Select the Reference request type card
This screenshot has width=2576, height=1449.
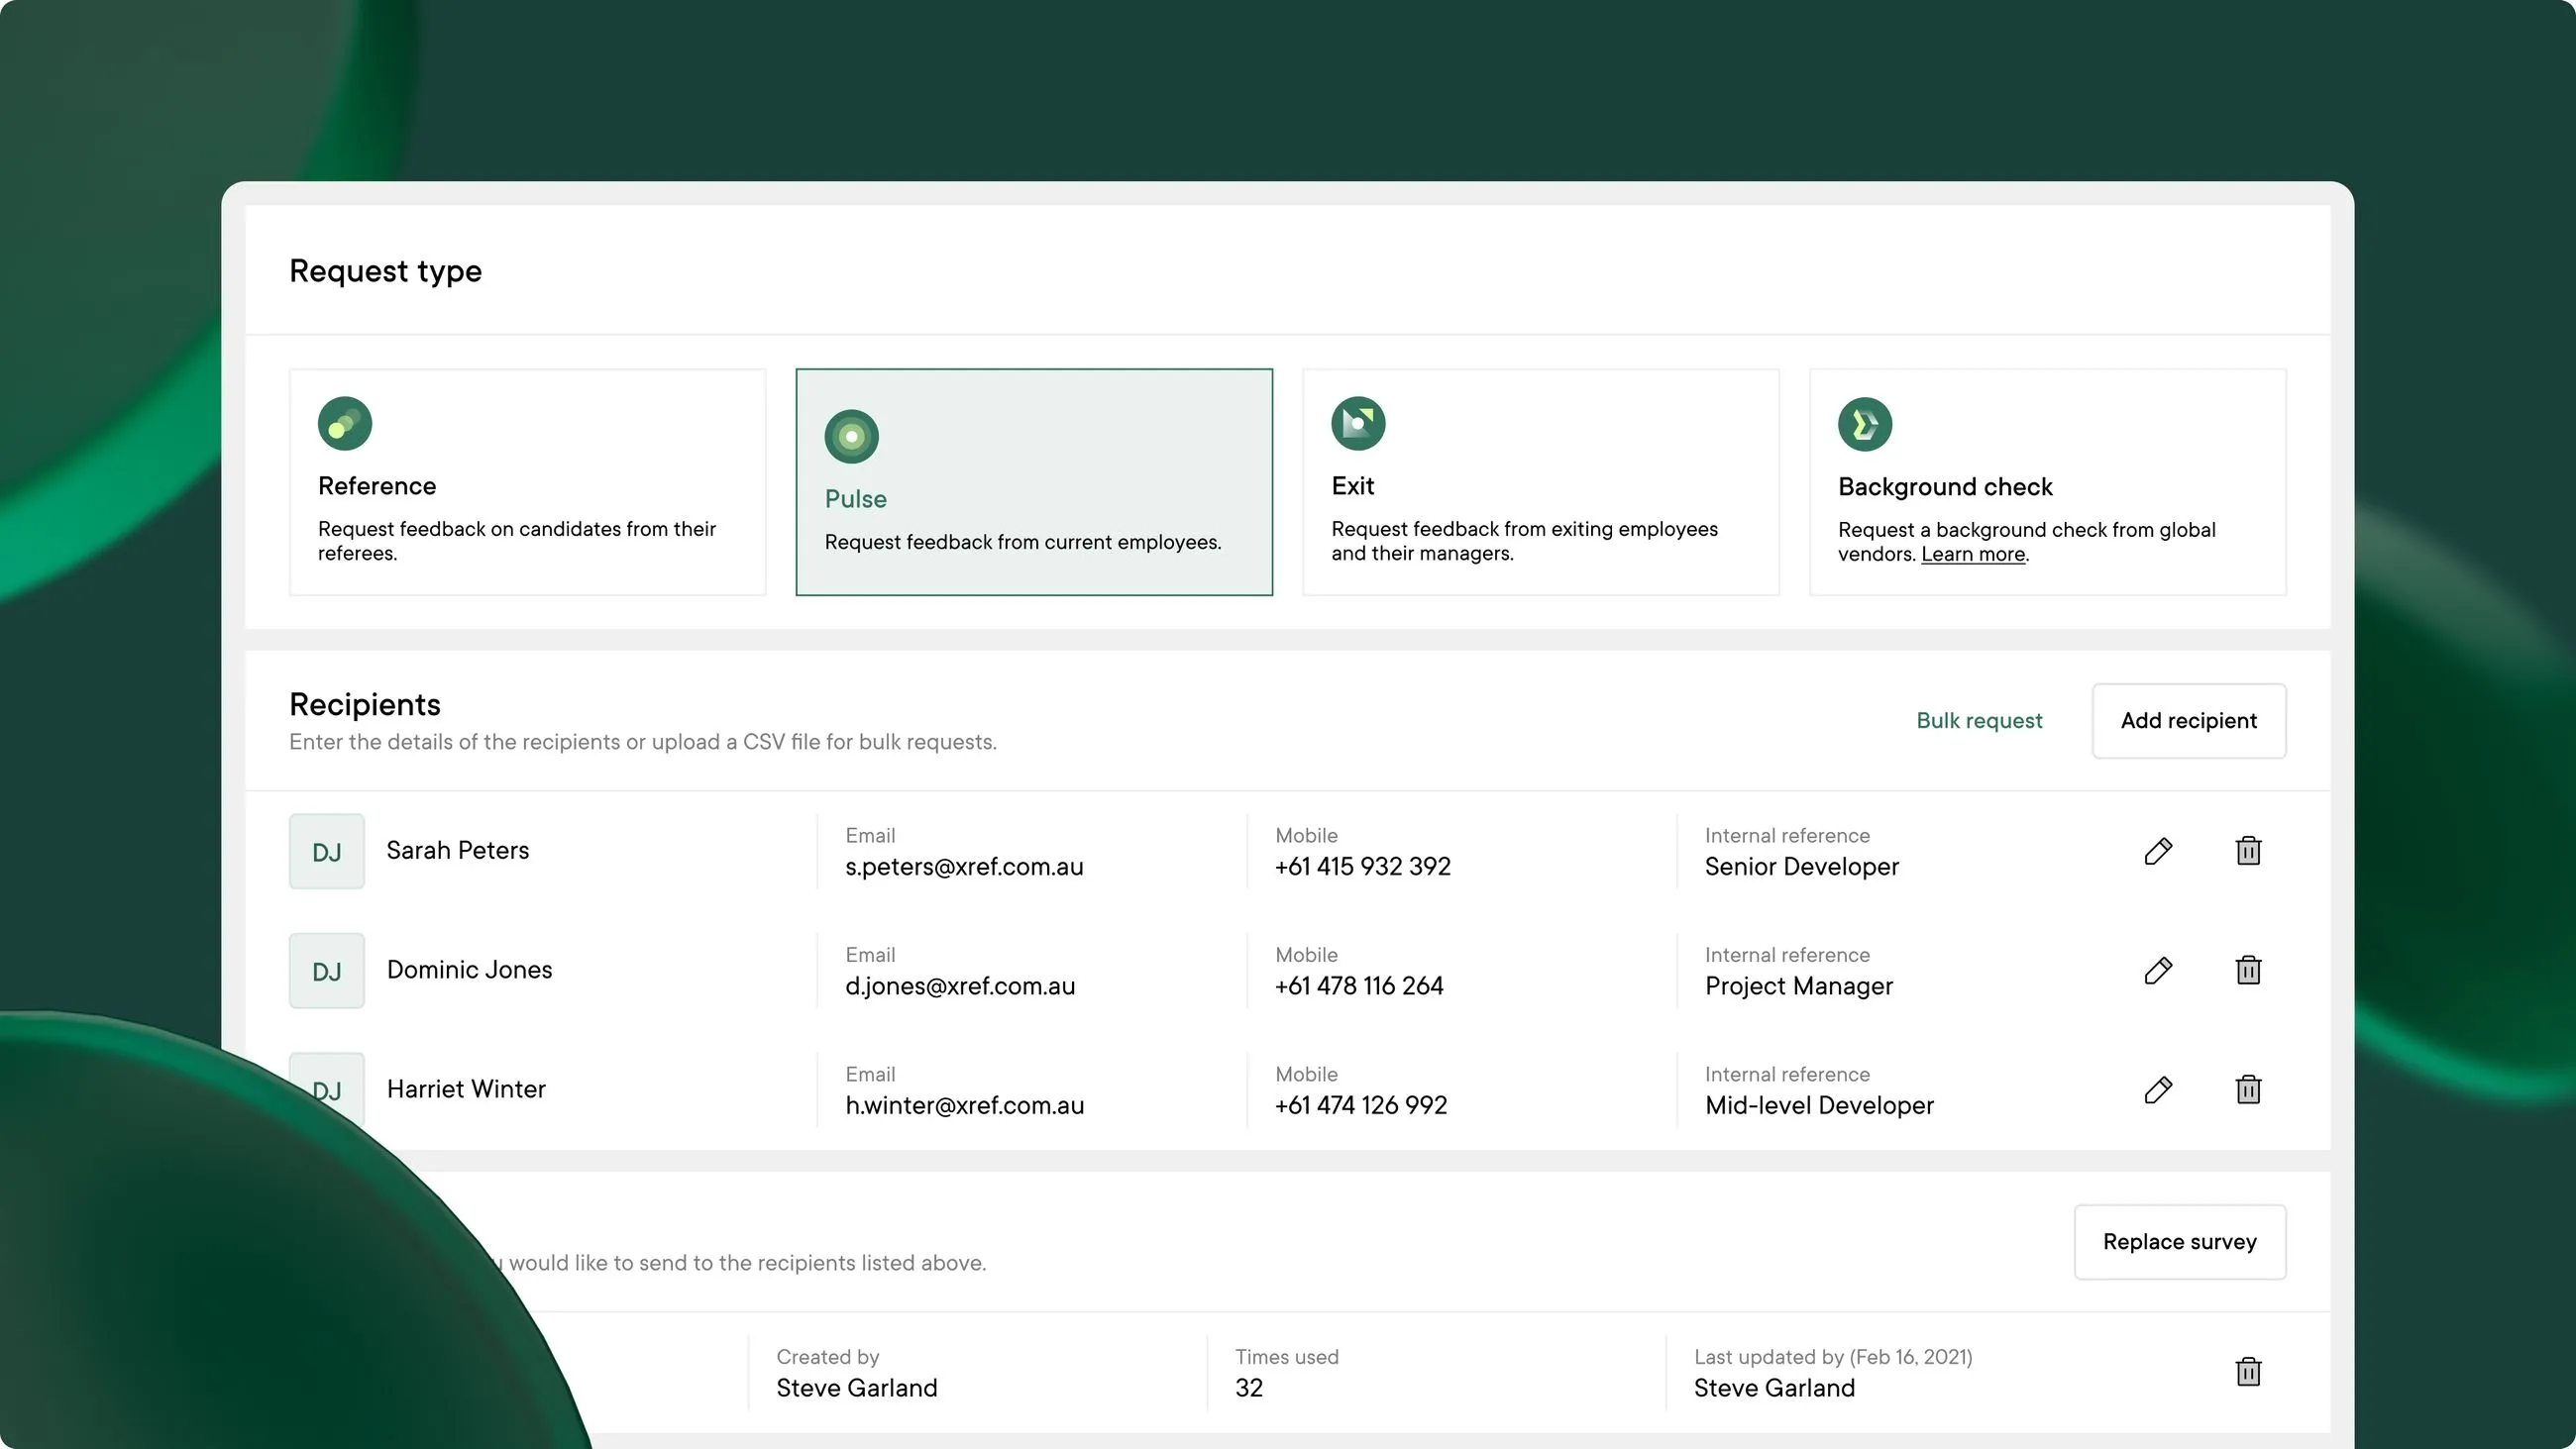pos(527,482)
